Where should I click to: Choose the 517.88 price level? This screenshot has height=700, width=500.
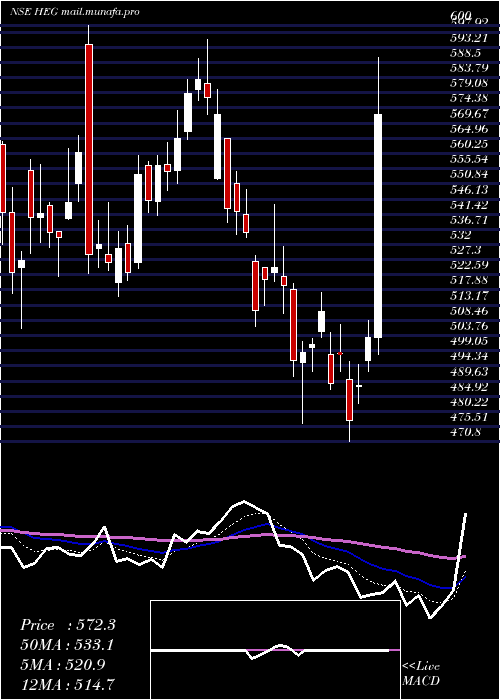[x=468, y=280]
